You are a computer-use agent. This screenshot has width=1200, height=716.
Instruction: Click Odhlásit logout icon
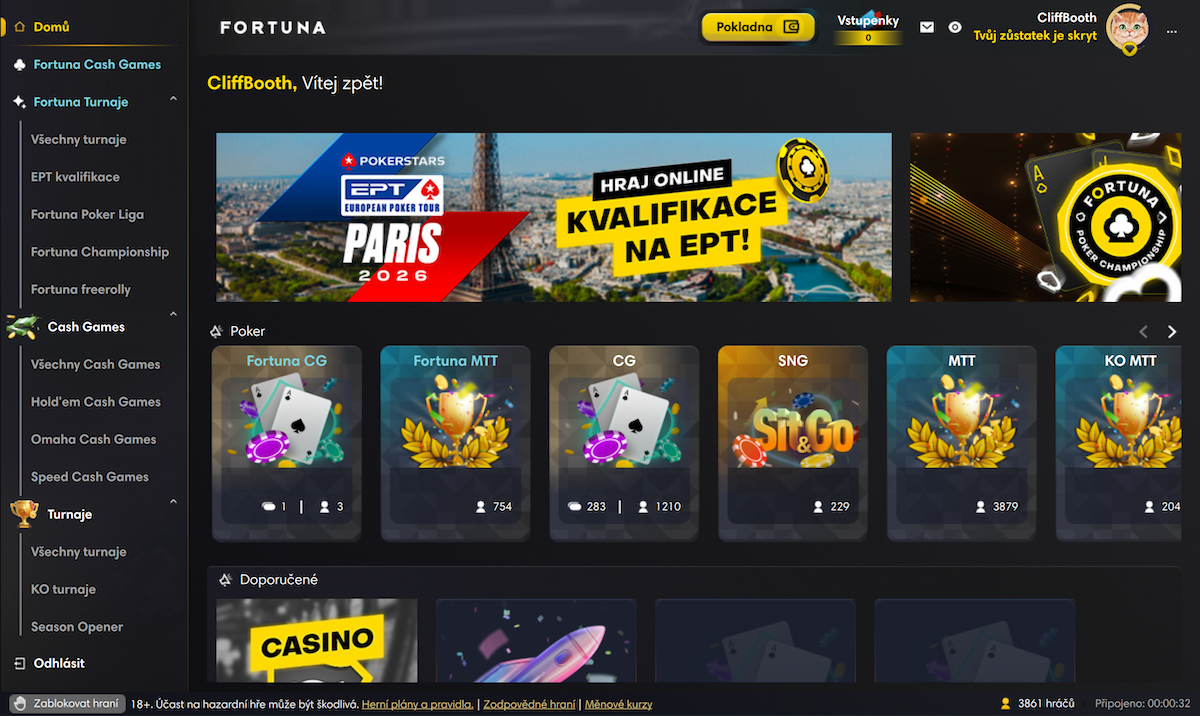click(20, 663)
